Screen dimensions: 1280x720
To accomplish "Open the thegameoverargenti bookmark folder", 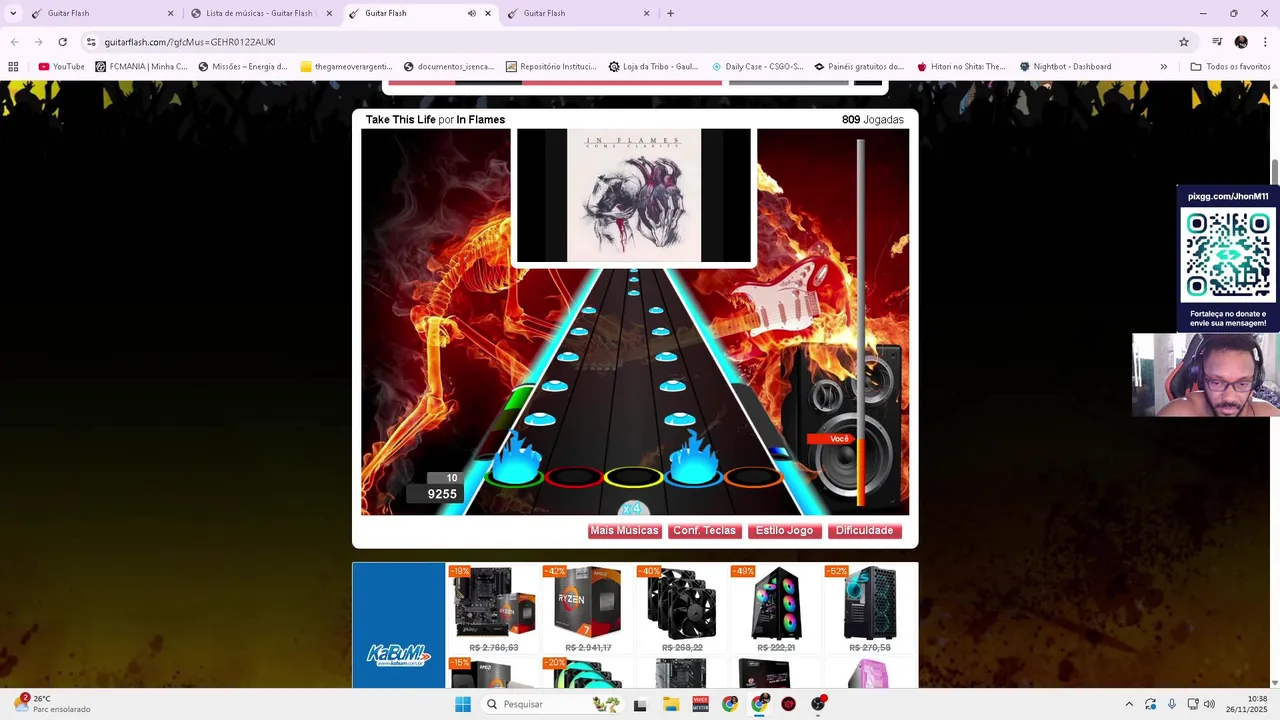I will coord(346,67).
